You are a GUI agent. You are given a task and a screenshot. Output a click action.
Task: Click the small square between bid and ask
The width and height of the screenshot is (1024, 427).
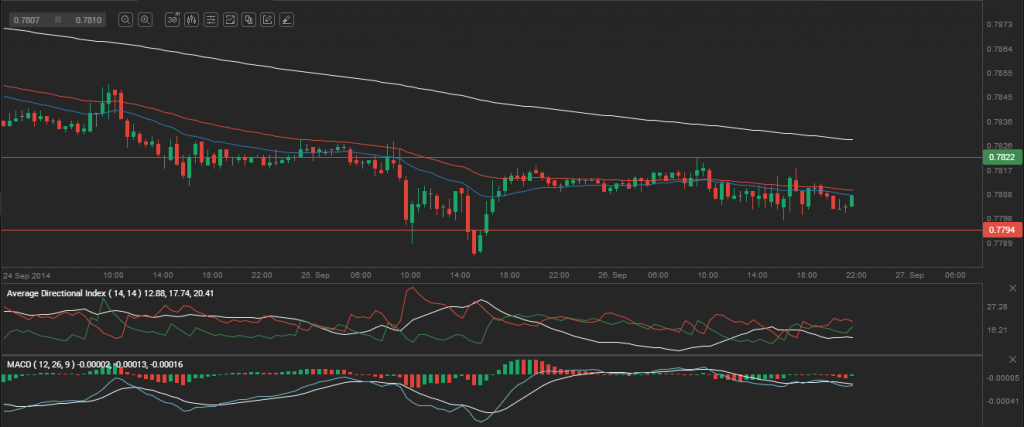pos(58,19)
